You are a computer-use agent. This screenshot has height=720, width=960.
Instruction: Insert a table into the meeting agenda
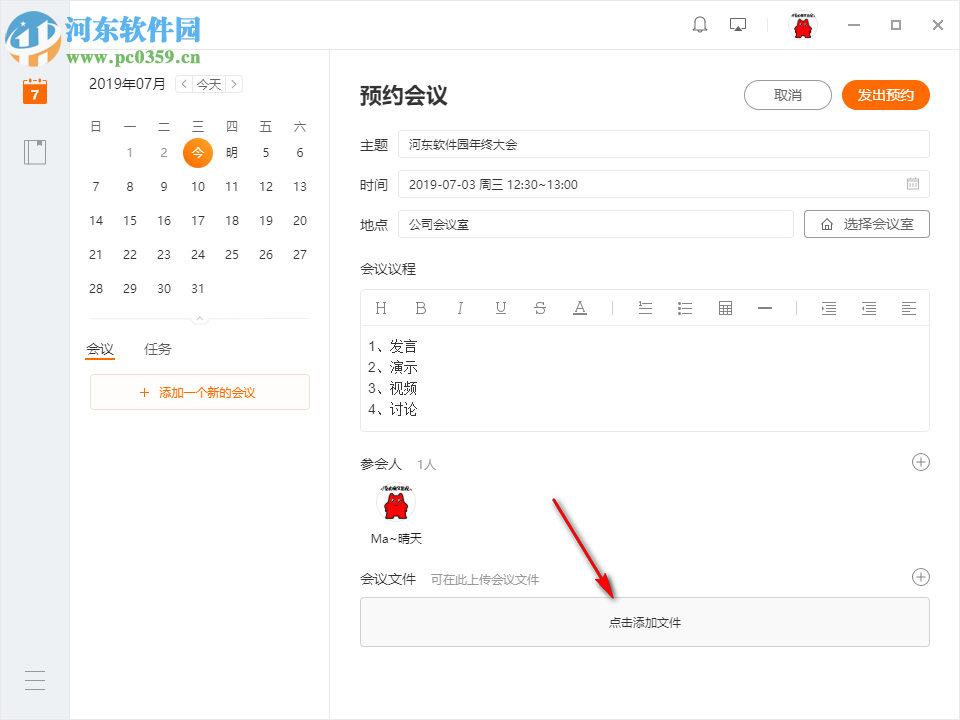(x=725, y=308)
